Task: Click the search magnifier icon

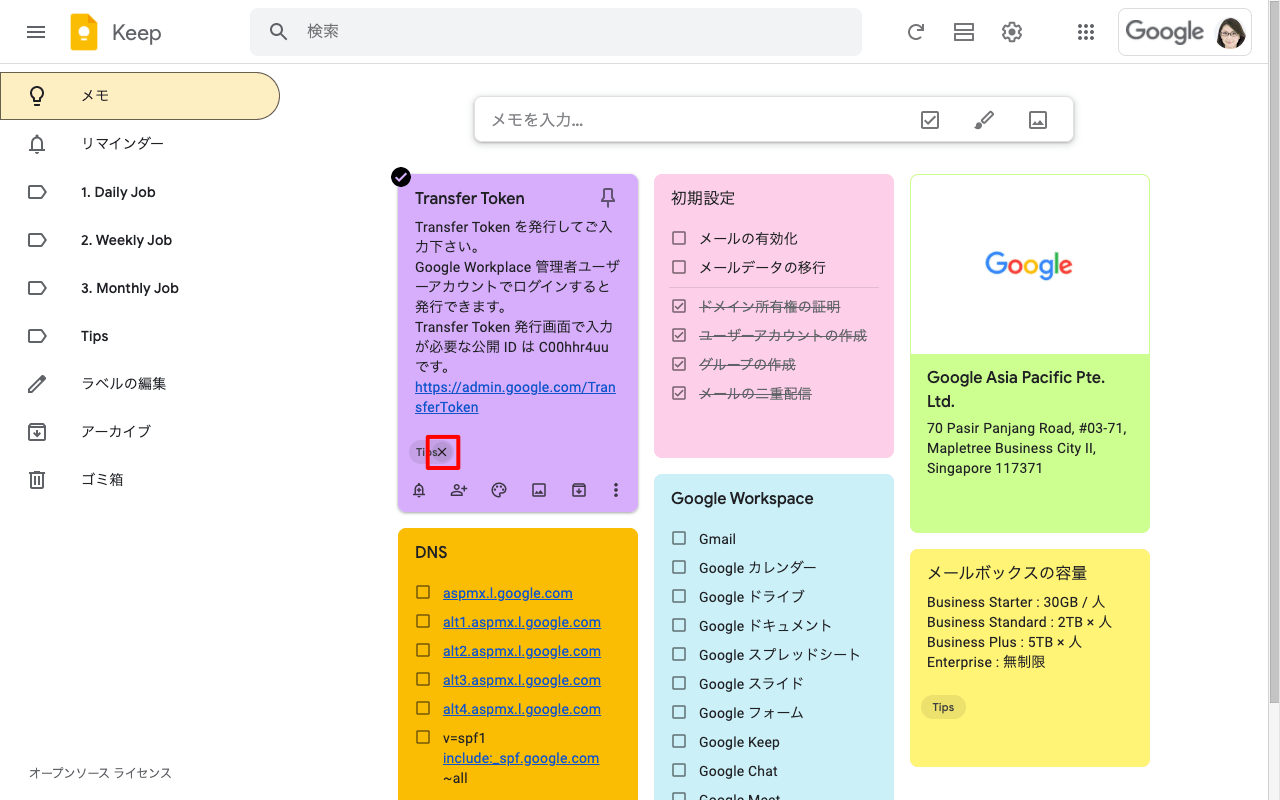Action: click(279, 32)
